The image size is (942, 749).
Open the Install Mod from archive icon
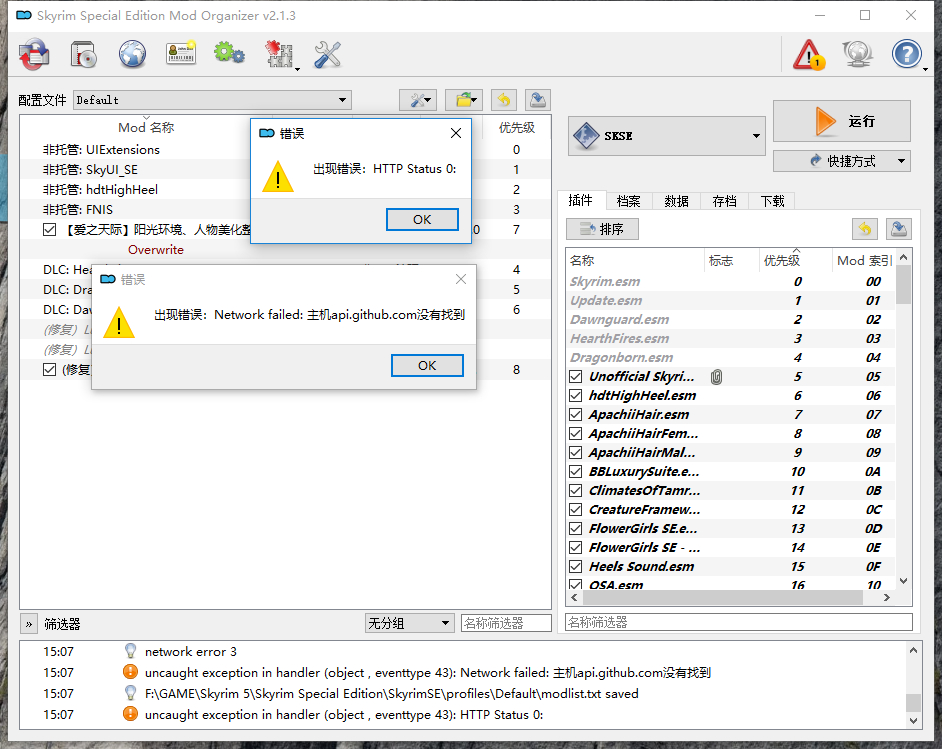point(34,54)
